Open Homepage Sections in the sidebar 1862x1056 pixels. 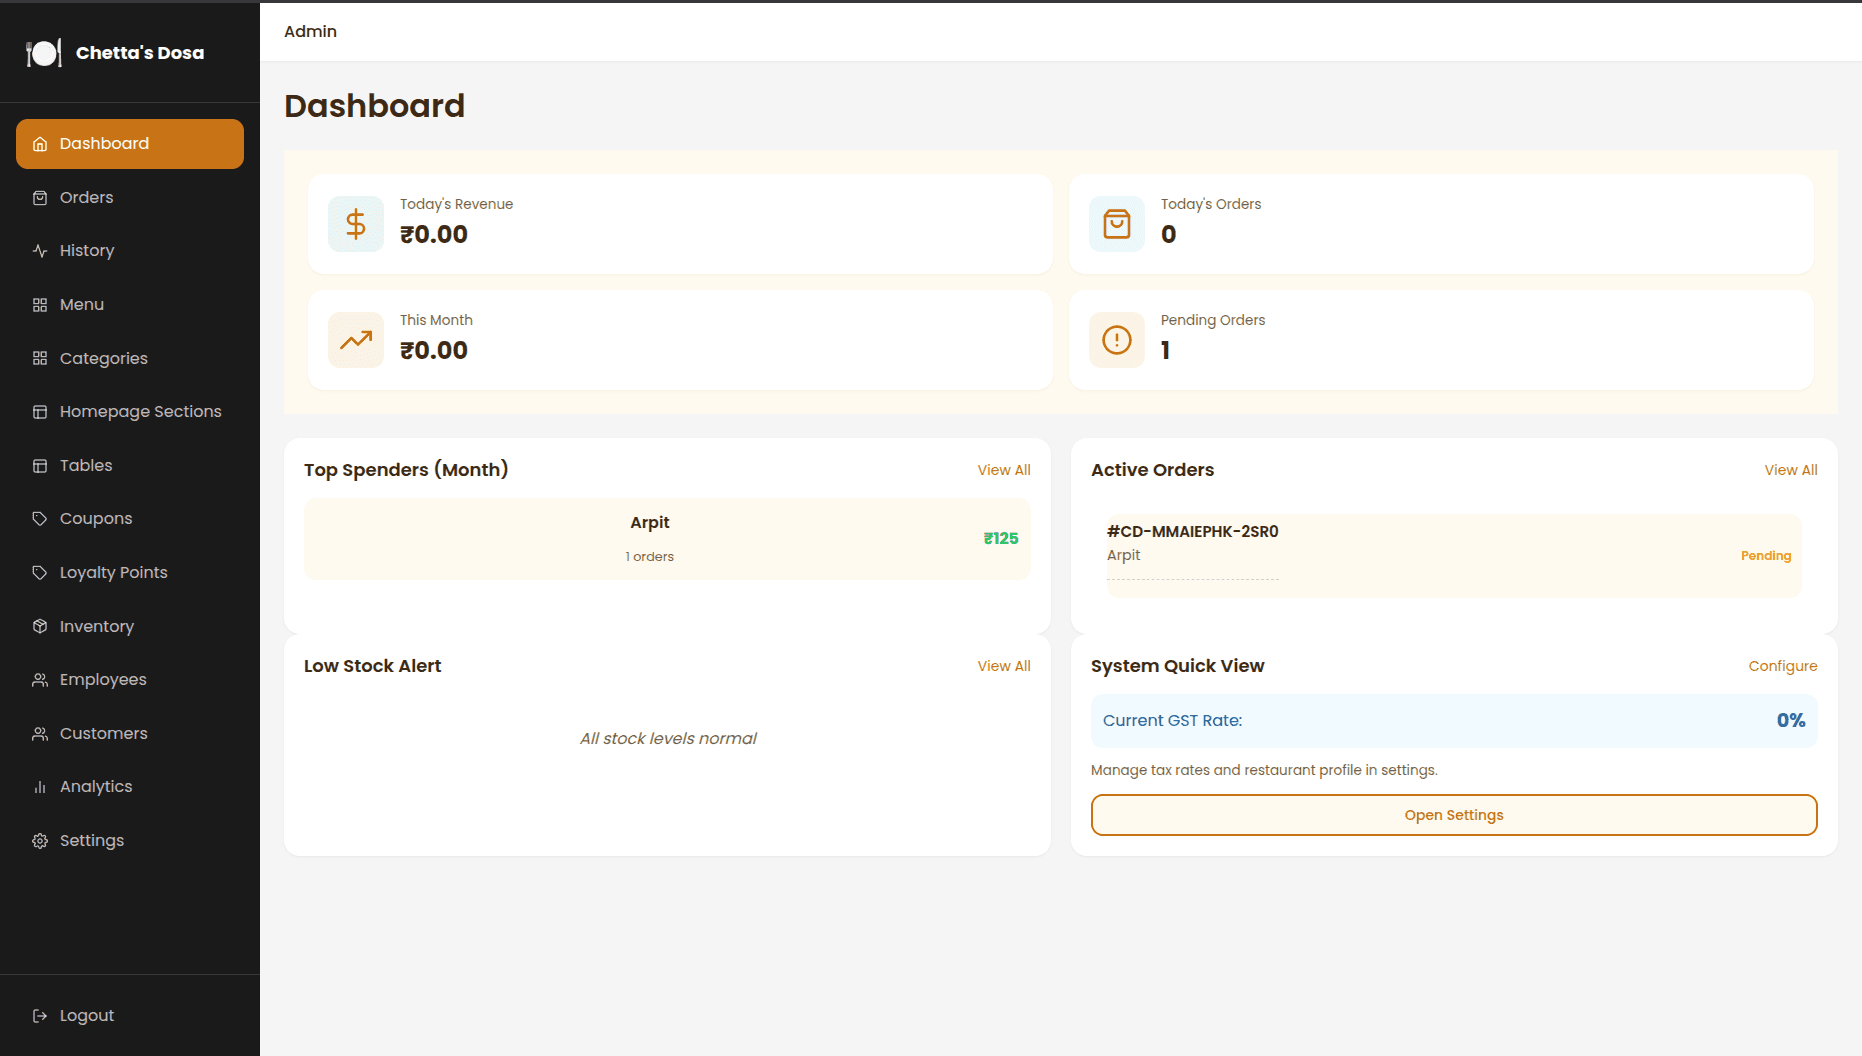(140, 412)
